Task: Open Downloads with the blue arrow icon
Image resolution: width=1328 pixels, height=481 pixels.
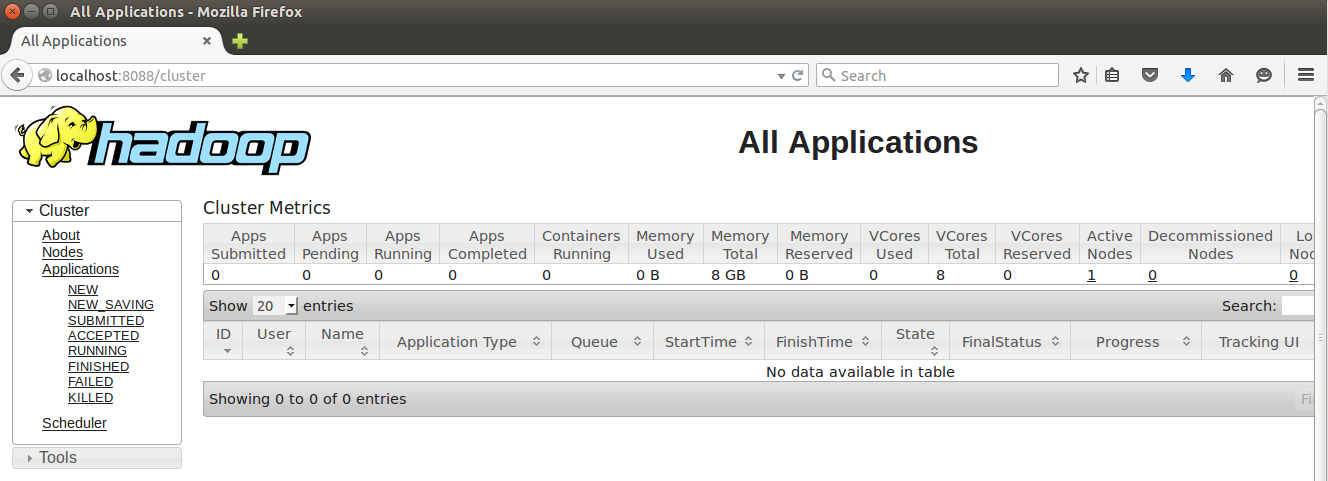Action: 1188,75
